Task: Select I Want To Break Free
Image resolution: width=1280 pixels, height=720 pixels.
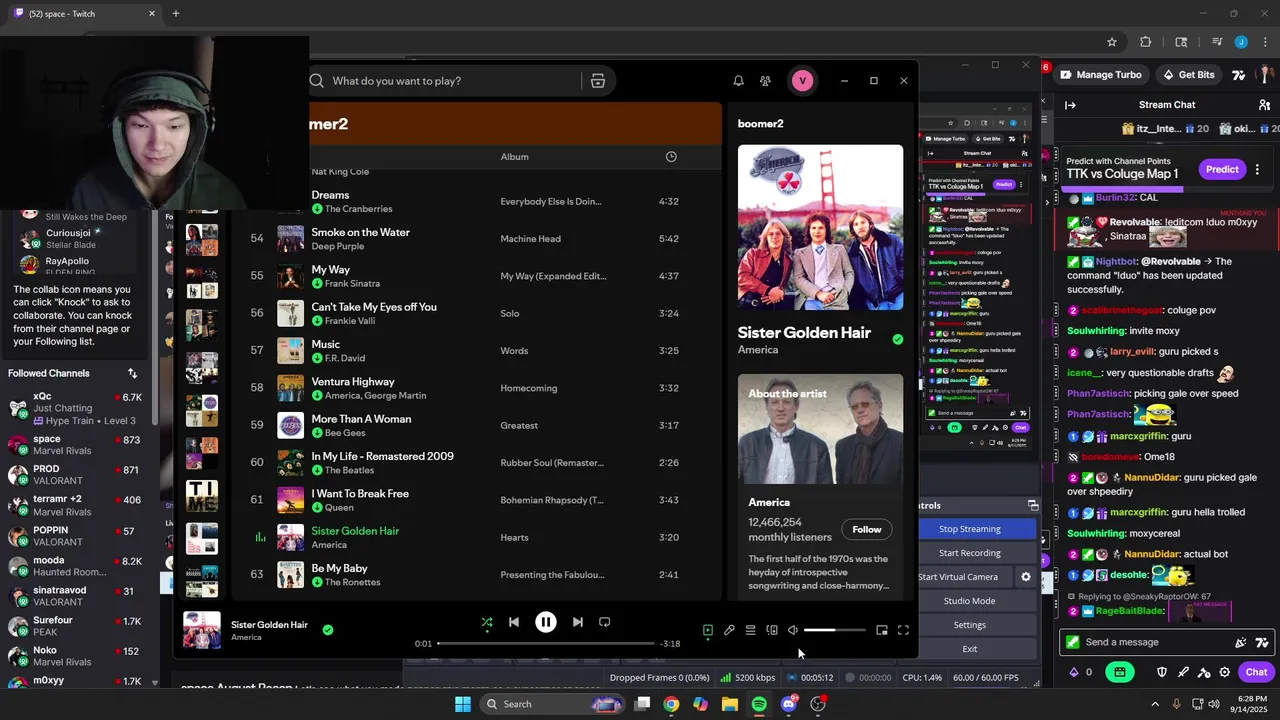Action: [x=360, y=494]
